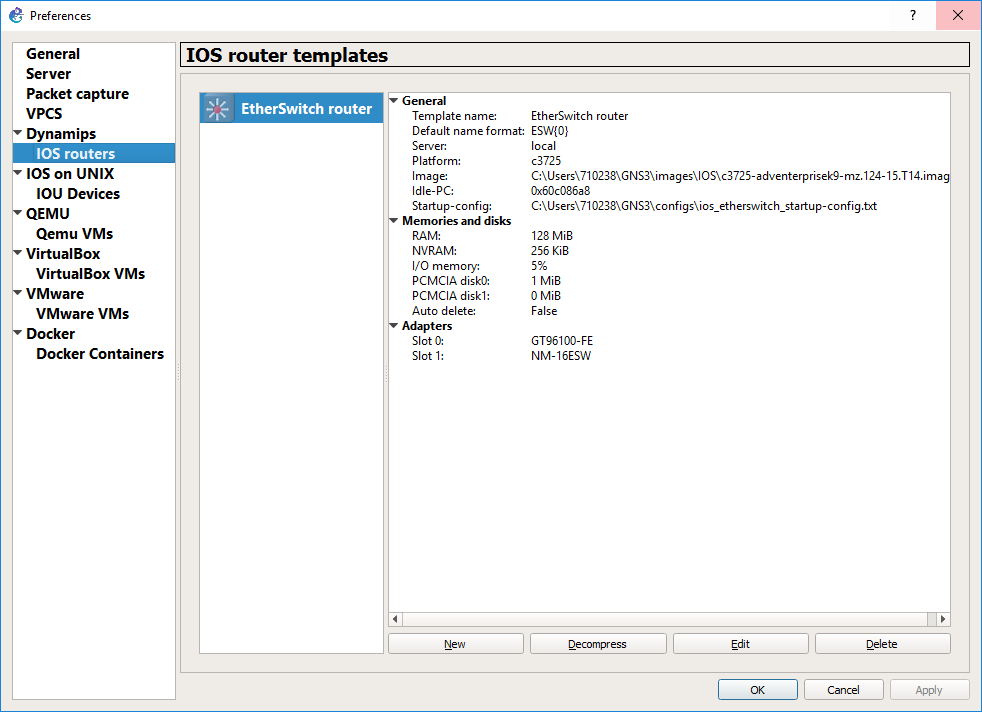Open Packet capture preferences
The width and height of the screenshot is (982, 712).
[x=77, y=94]
